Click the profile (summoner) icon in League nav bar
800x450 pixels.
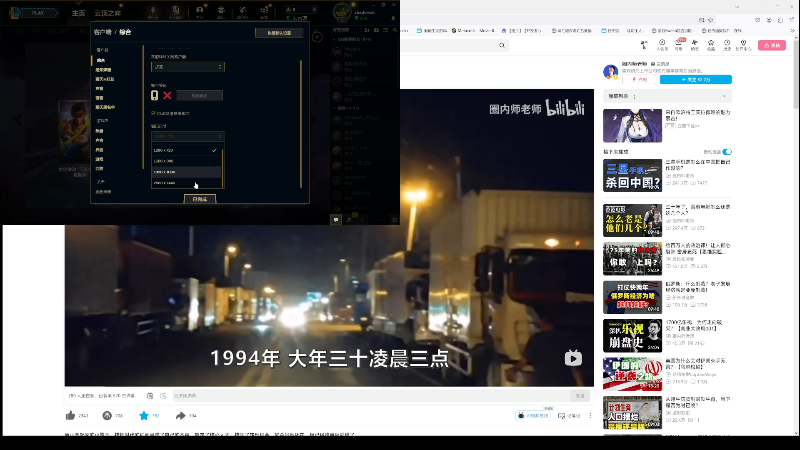199,11
